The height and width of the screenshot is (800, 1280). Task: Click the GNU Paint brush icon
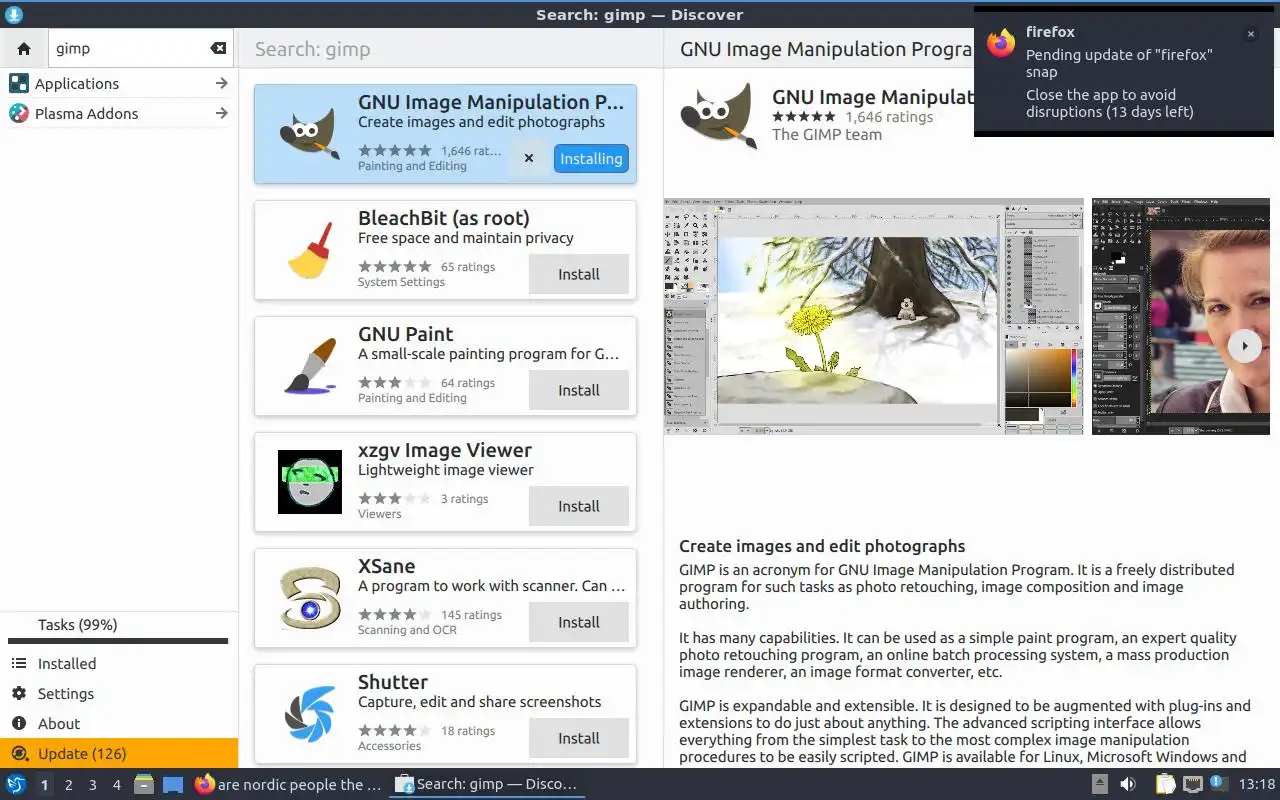(x=309, y=366)
